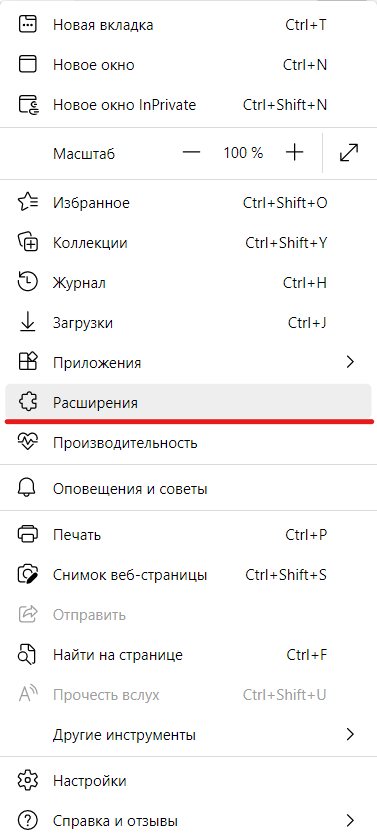The height and width of the screenshot is (838, 377).
Task: Expand the Другие инструменты submenu arrow
Action: [350, 734]
